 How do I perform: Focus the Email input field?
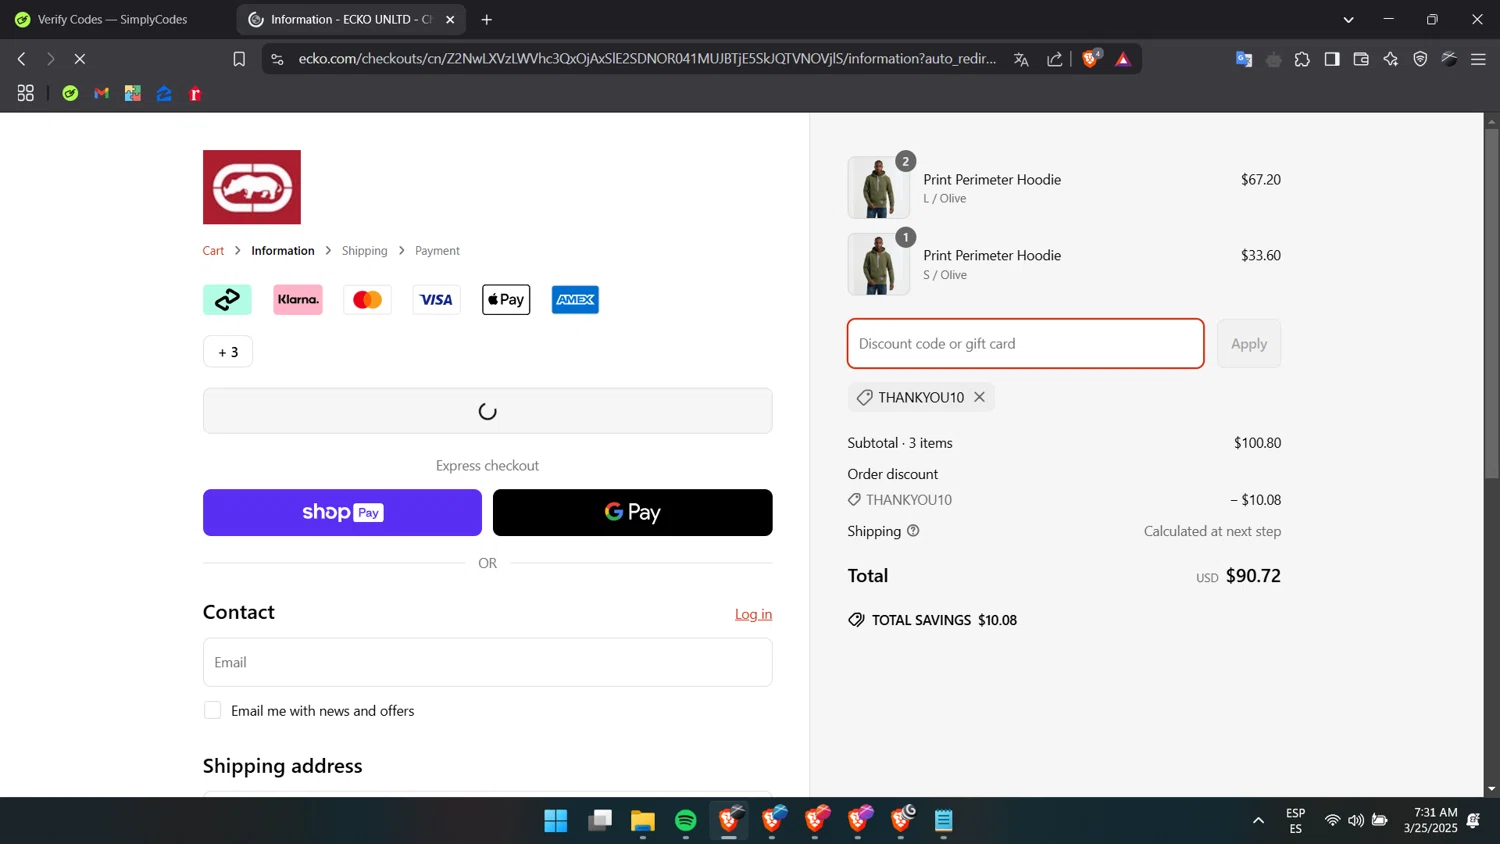tap(487, 662)
